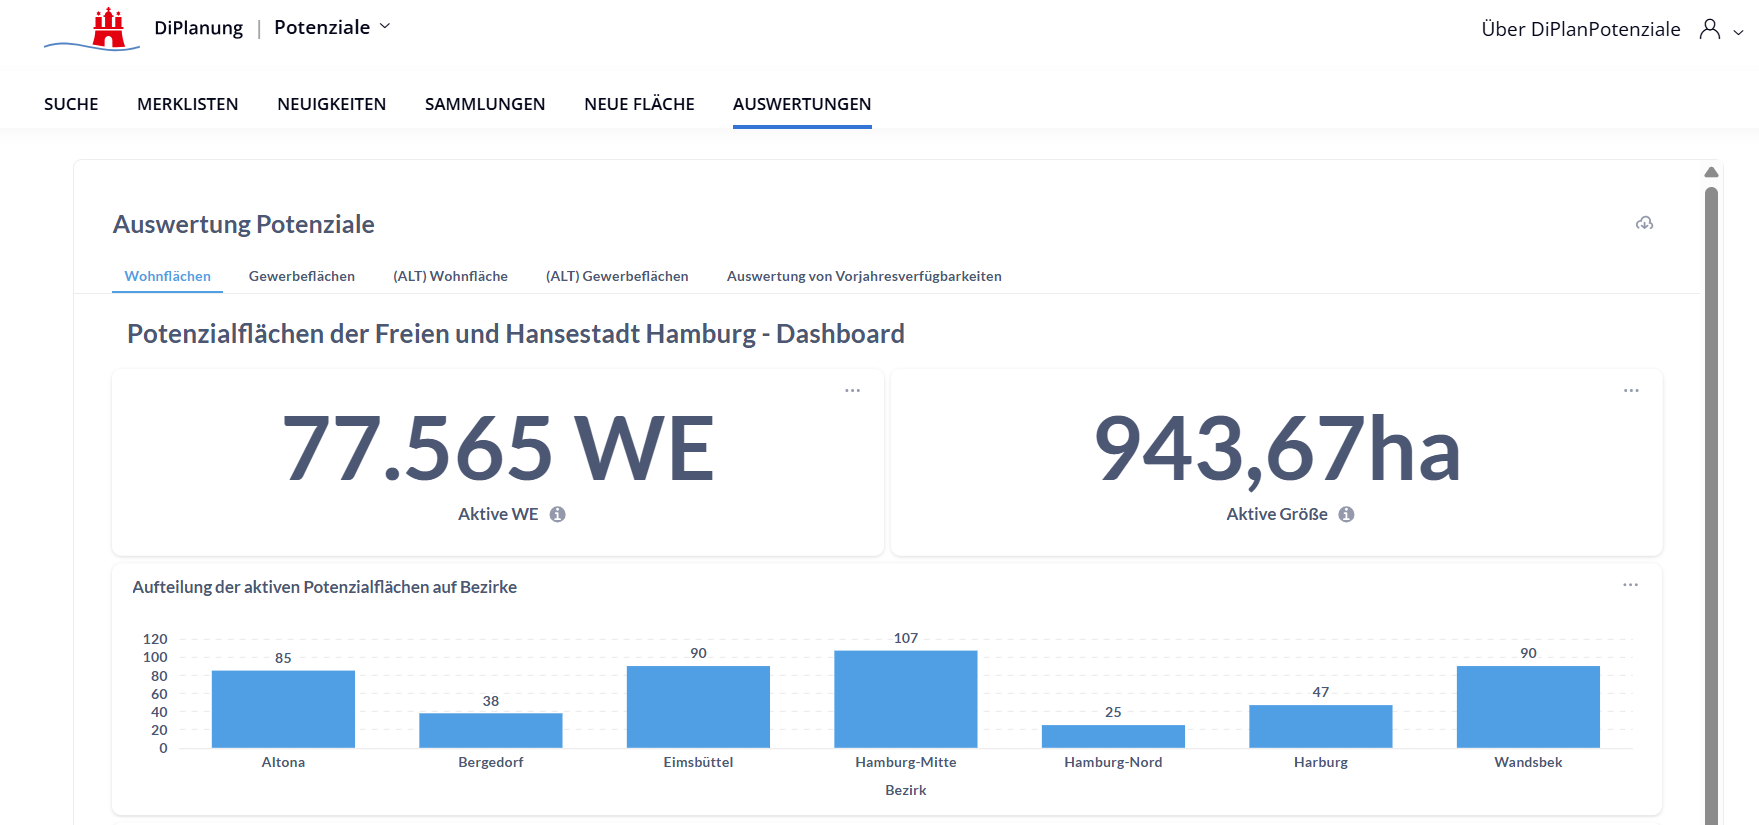Open the MERKLISTEN navigation item
Screen dimensions: 1759x825
click(x=187, y=104)
